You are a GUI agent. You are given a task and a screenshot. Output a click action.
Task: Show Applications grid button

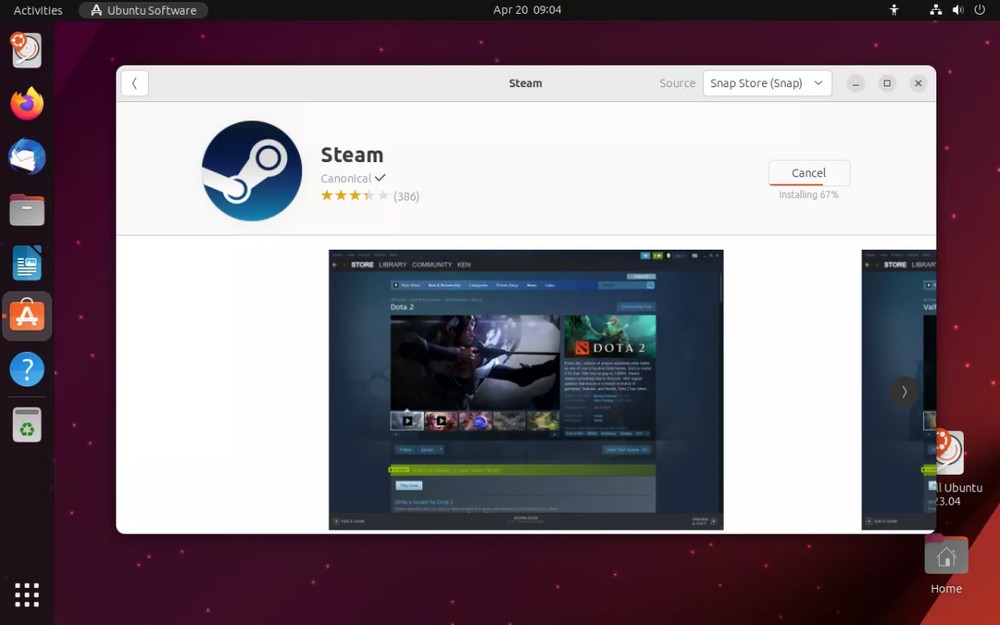click(27, 594)
